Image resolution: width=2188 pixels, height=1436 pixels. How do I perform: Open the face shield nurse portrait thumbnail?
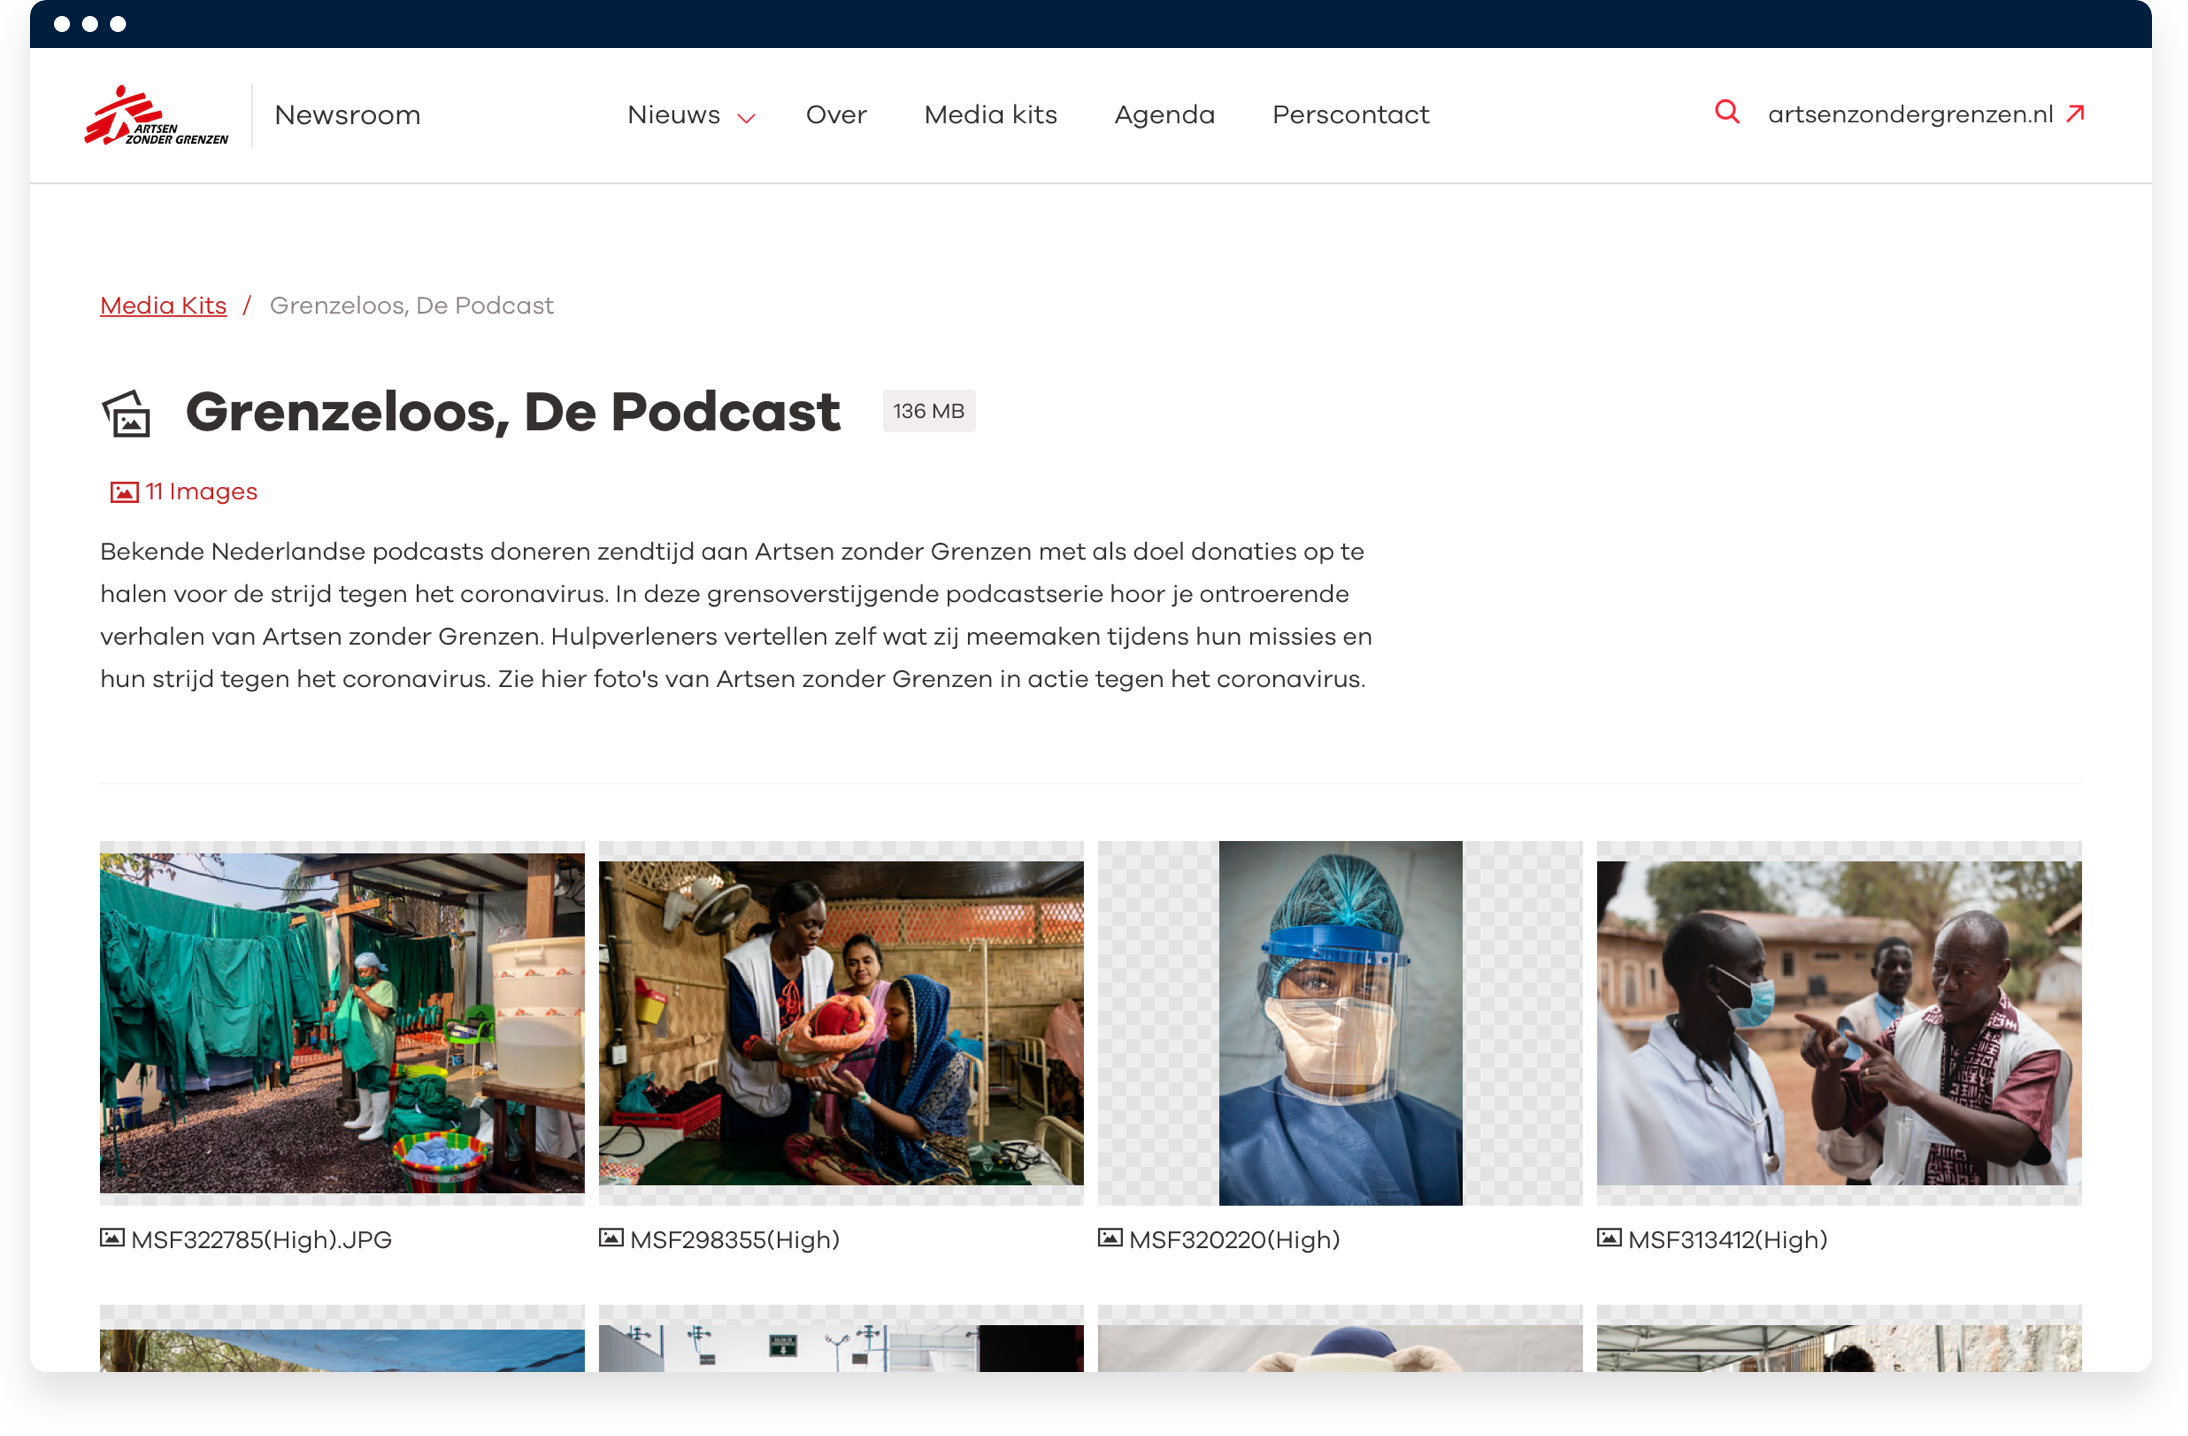click(x=1340, y=1022)
